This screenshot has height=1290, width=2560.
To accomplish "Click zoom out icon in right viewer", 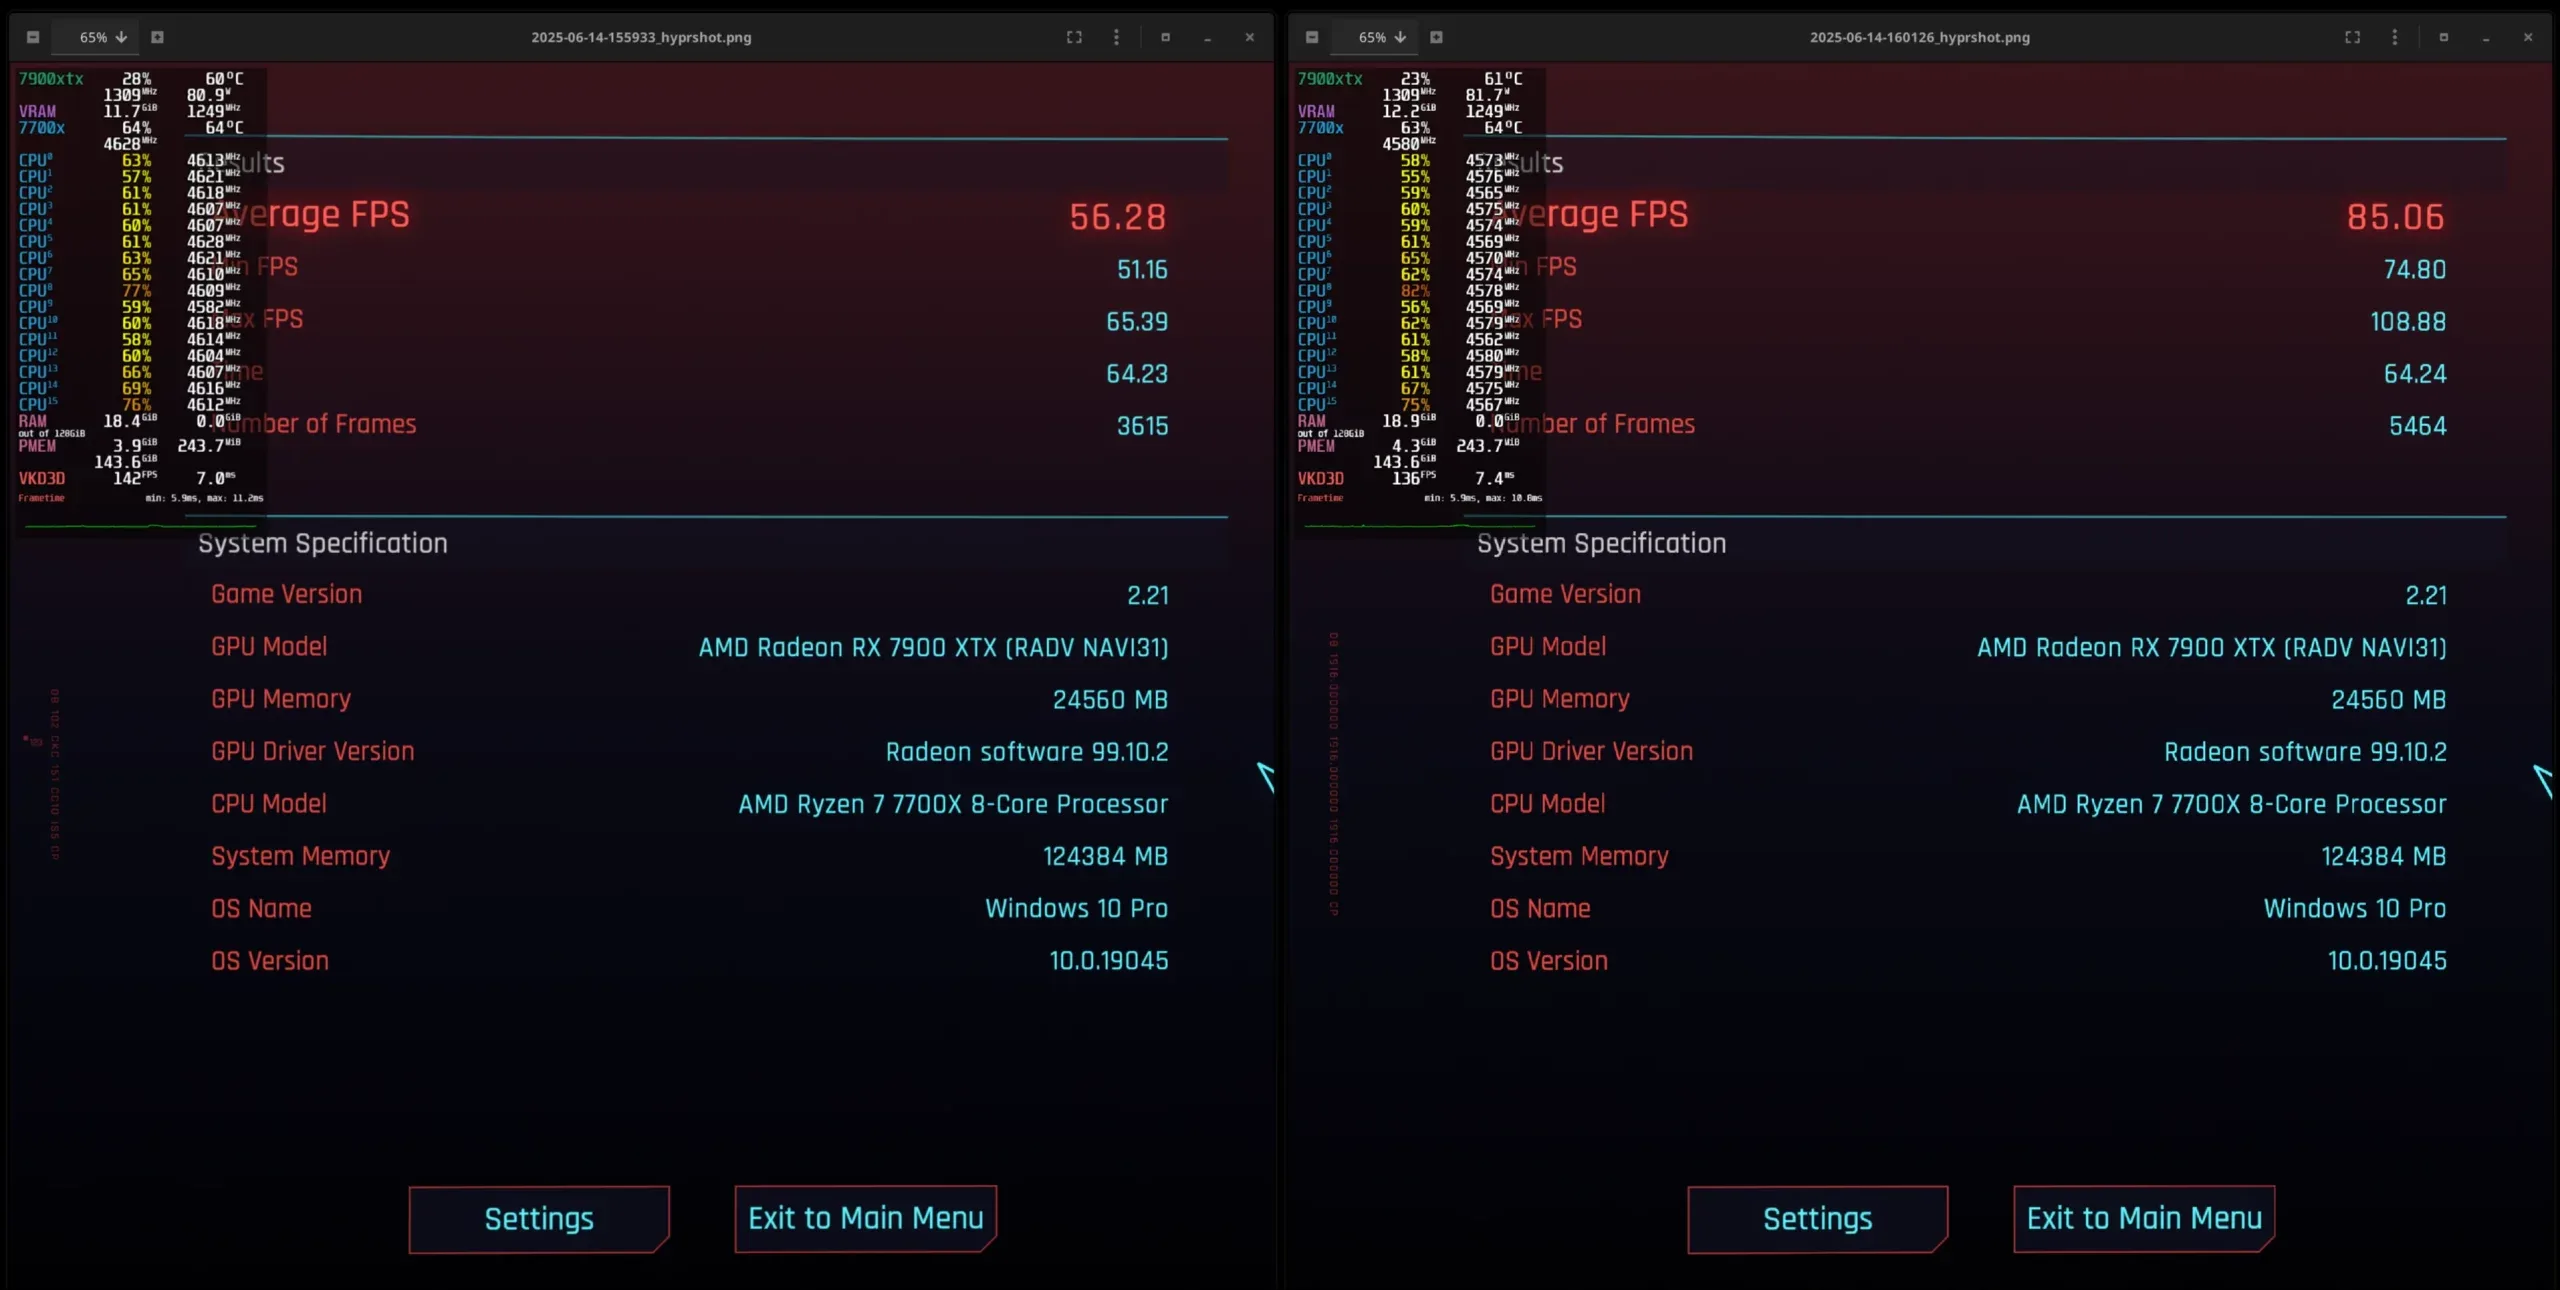I will tap(1312, 37).
